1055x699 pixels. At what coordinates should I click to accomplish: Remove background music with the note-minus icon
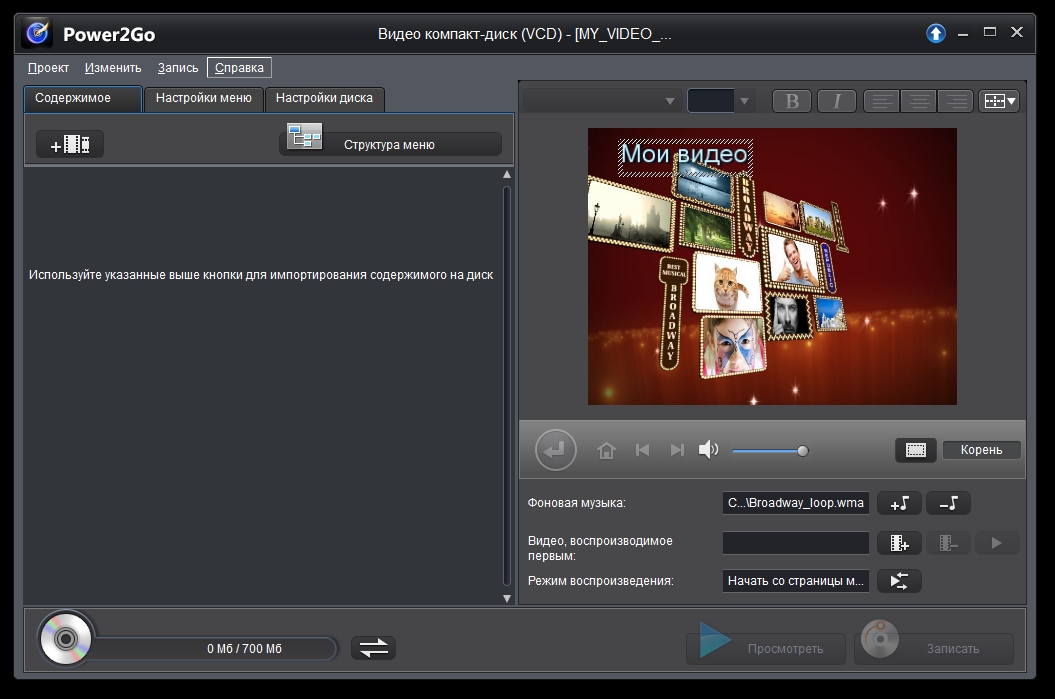pyautogui.click(x=948, y=503)
